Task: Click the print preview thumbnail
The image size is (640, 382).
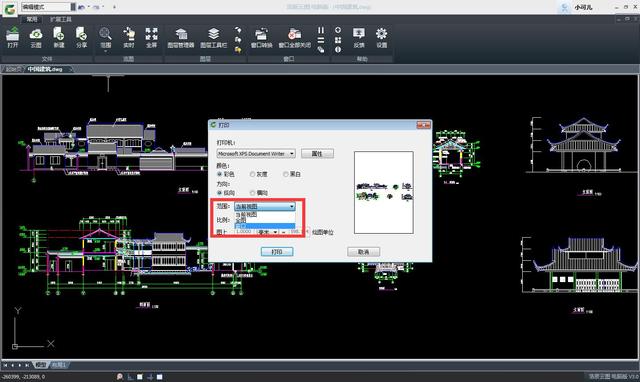Action: [384, 193]
